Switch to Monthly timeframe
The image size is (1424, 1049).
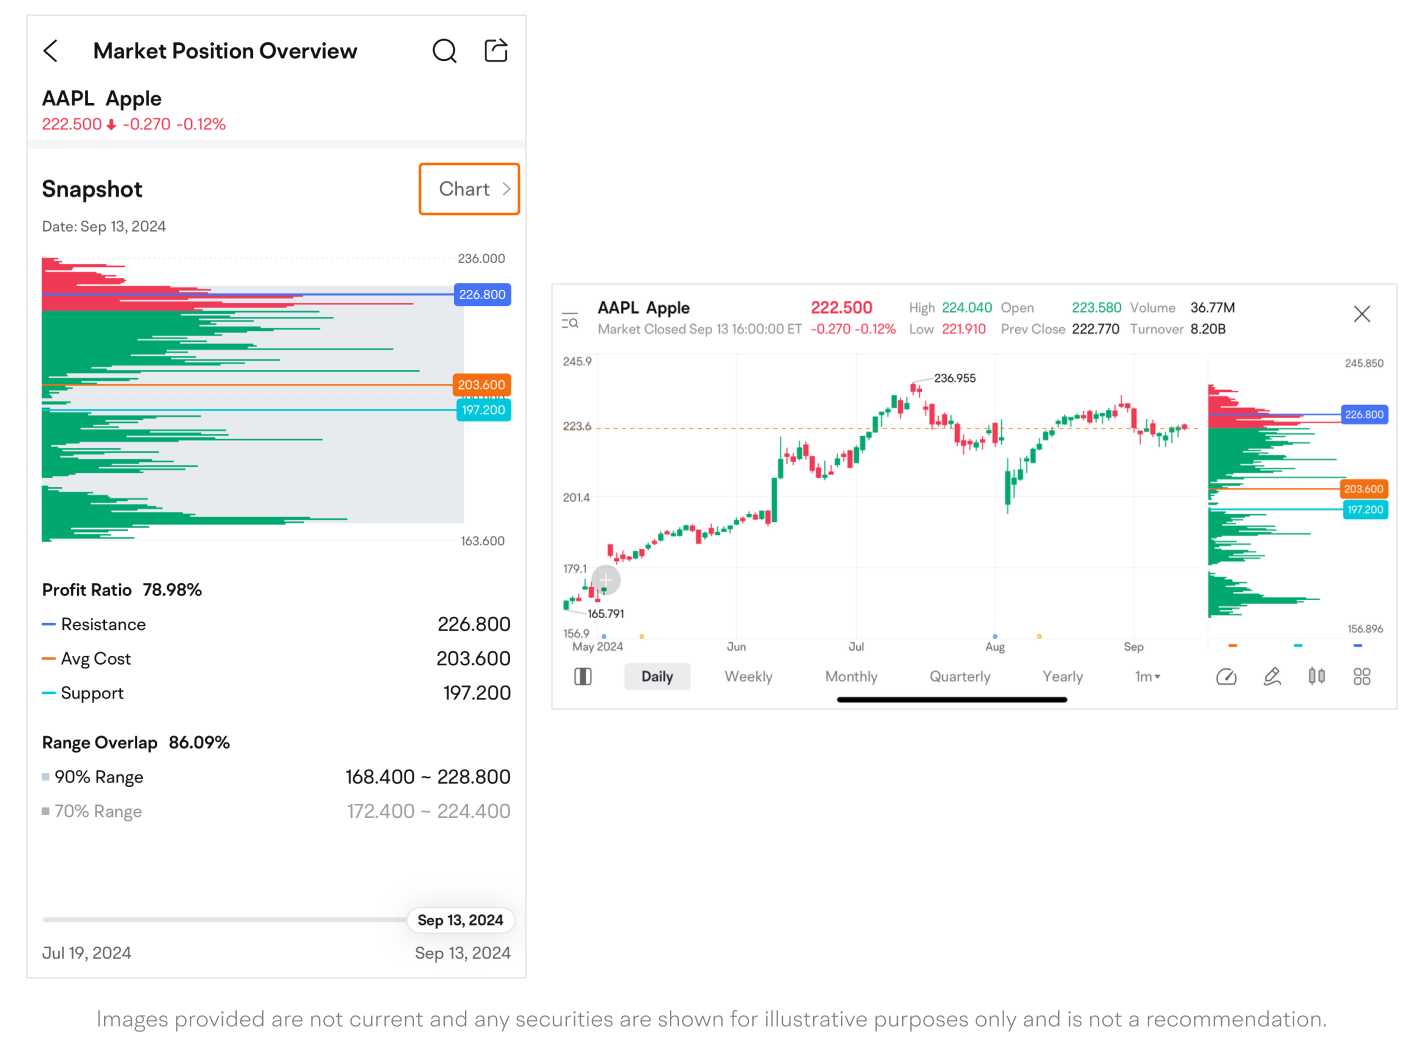(x=851, y=677)
